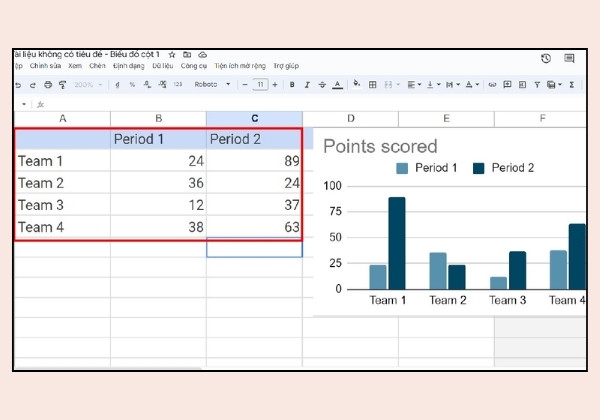Viewport: 600px width, 420px height.
Task: Click the Merge cells icon
Action: pos(388,85)
